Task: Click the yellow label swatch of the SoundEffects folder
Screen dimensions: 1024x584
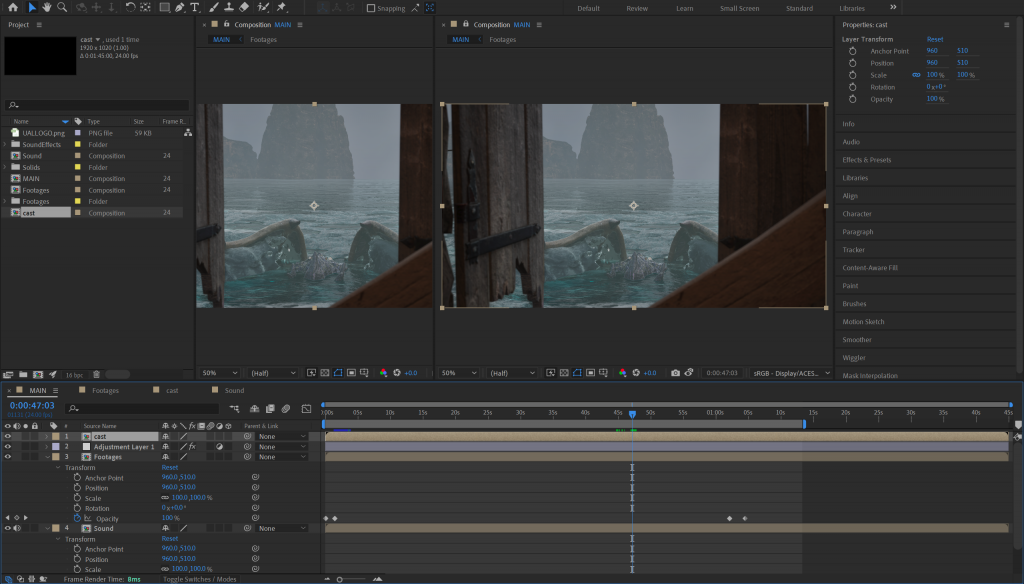Action: (78, 144)
